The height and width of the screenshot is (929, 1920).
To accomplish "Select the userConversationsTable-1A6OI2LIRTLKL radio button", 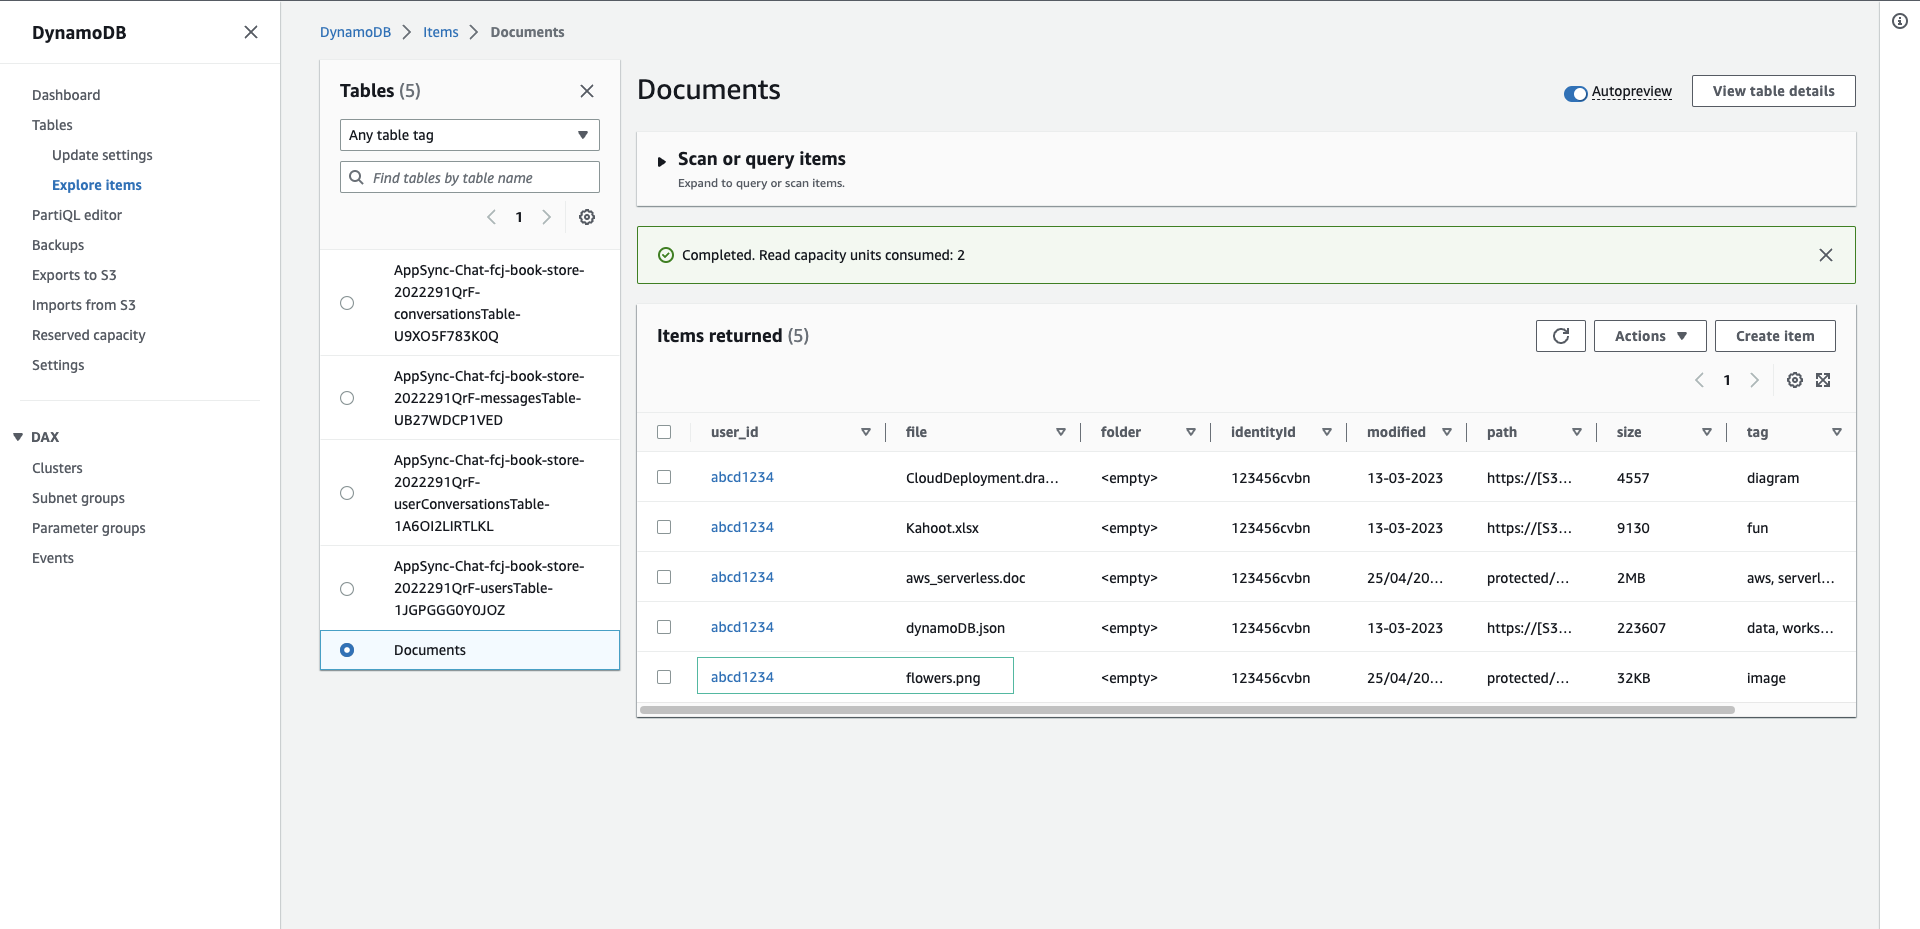I will tap(347, 493).
